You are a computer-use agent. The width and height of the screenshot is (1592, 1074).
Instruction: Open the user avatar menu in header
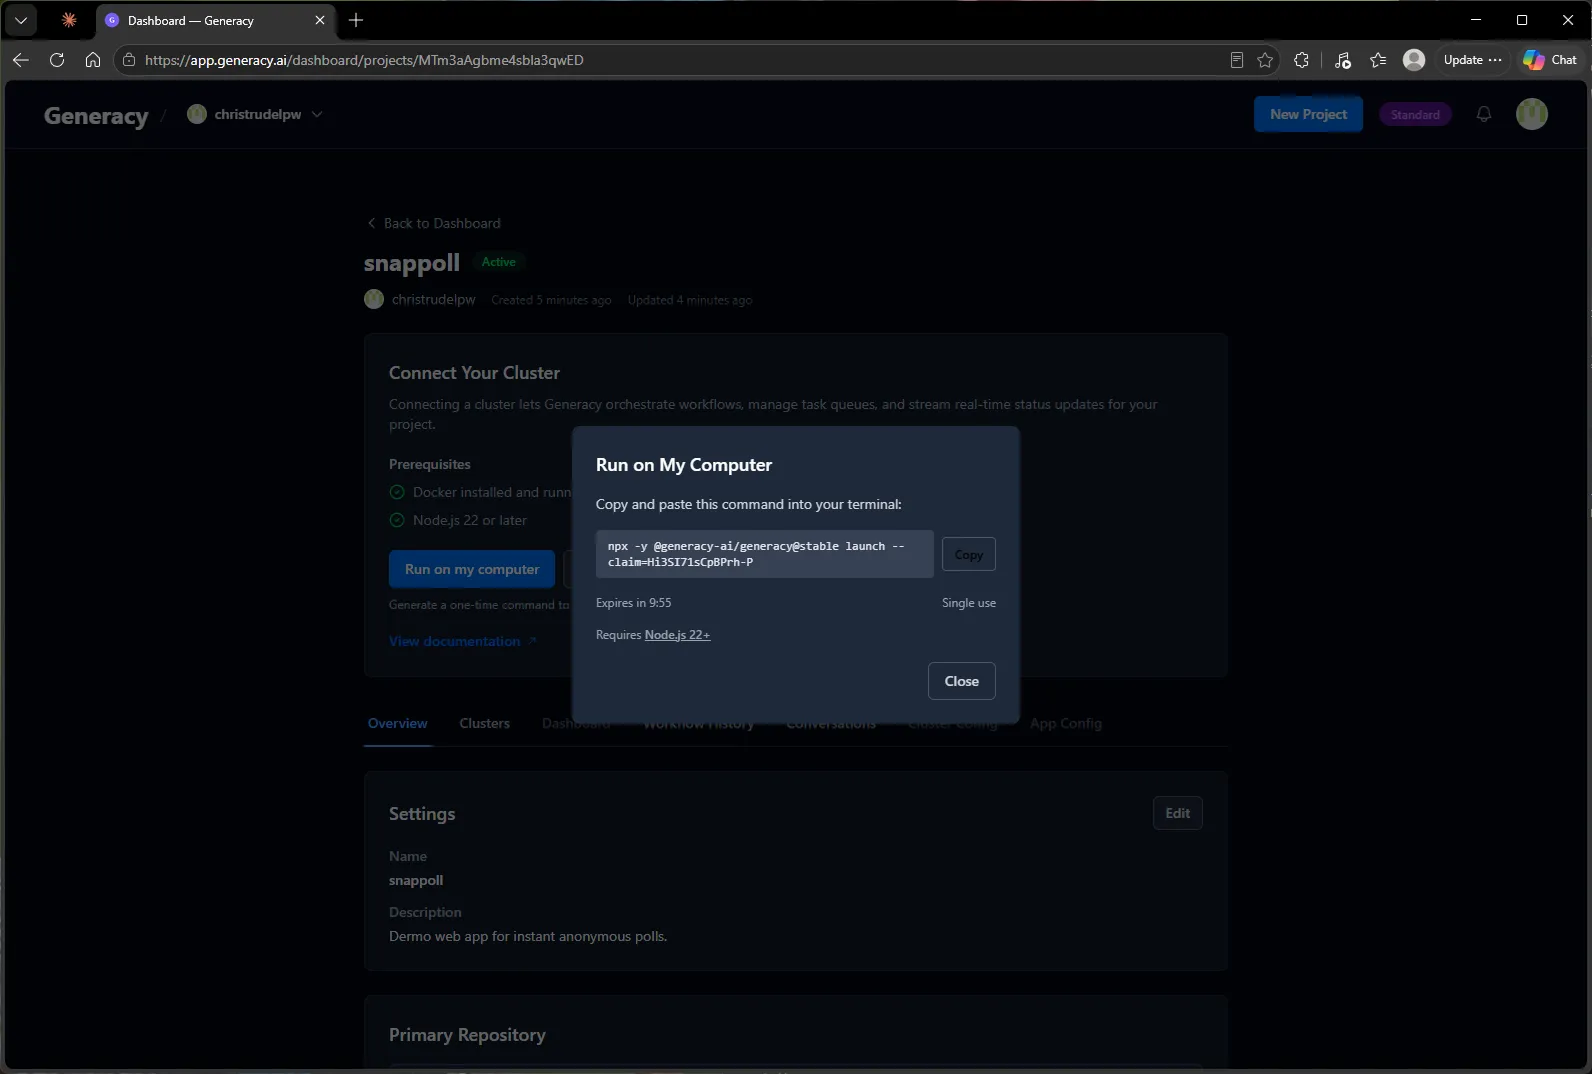click(x=1532, y=114)
